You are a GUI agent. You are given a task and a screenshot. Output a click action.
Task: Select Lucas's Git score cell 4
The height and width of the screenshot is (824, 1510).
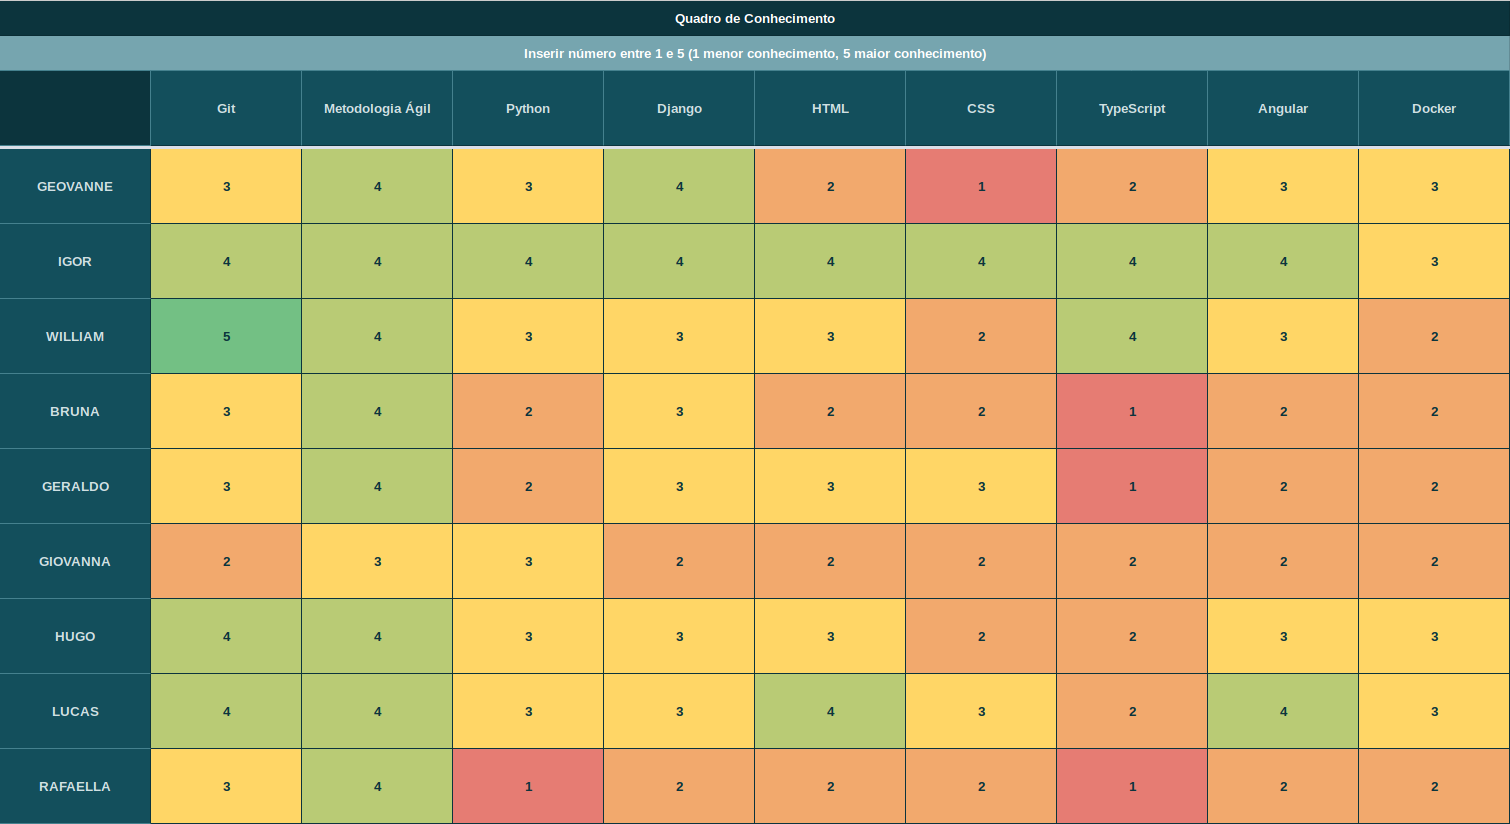(226, 711)
